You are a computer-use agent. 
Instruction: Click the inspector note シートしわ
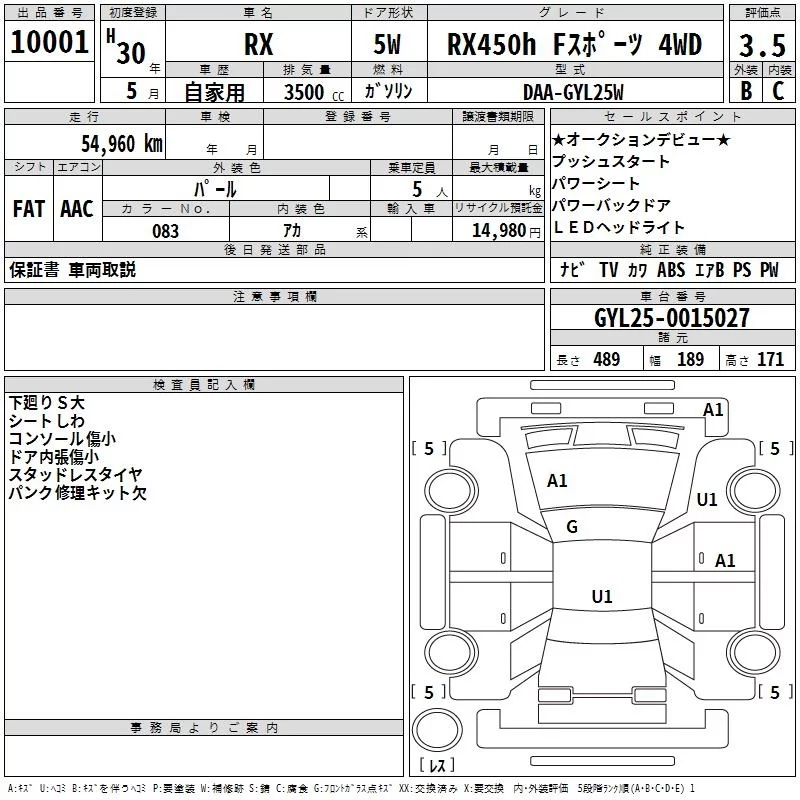pyautogui.click(x=46, y=420)
